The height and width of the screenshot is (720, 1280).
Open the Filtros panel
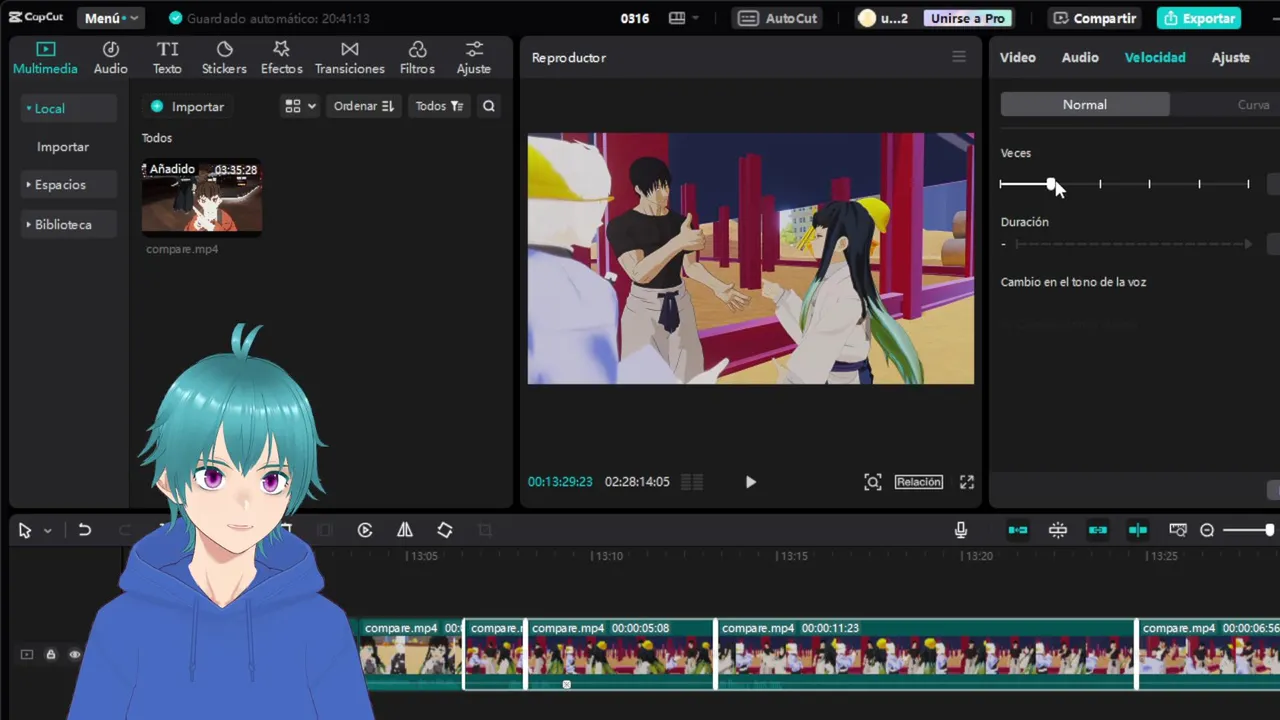417,58
